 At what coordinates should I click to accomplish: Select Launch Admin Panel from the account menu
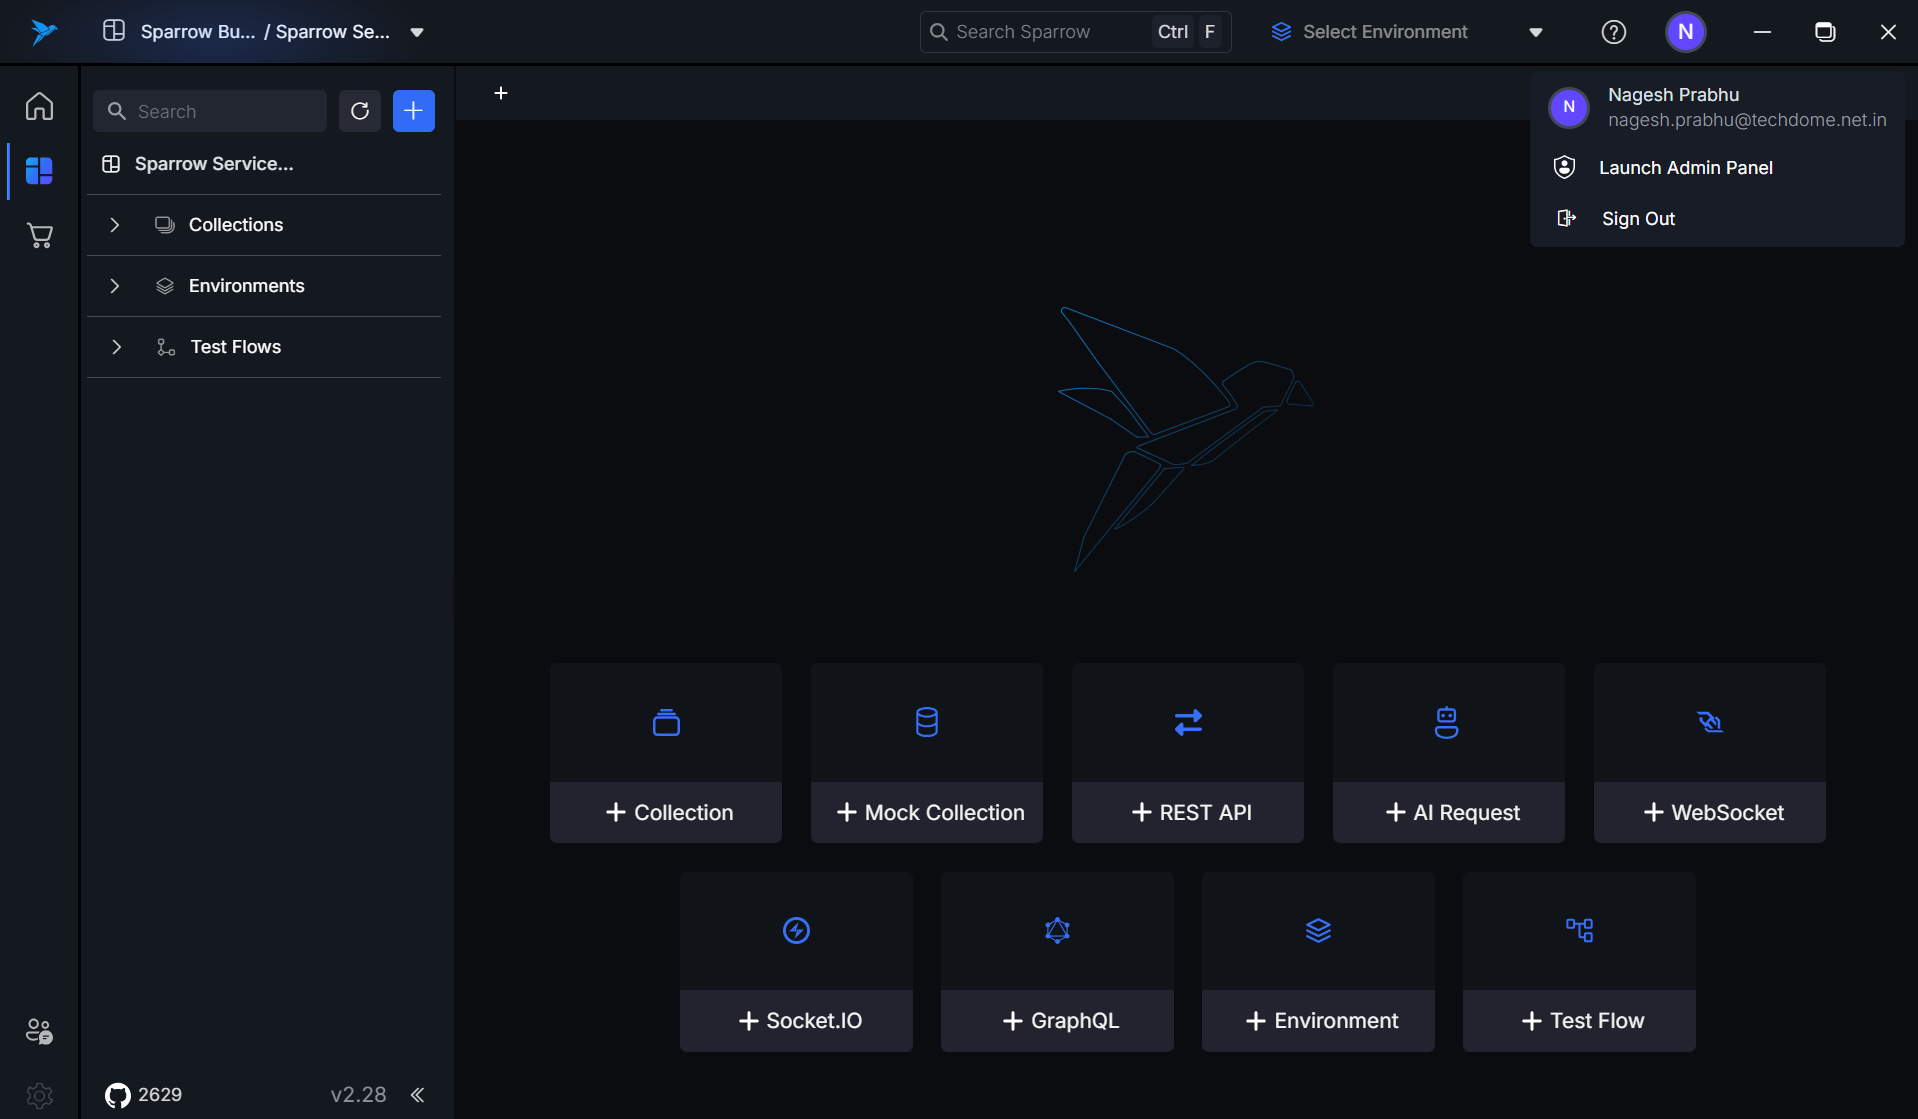pyautogui.click(x=1685, y=167)
